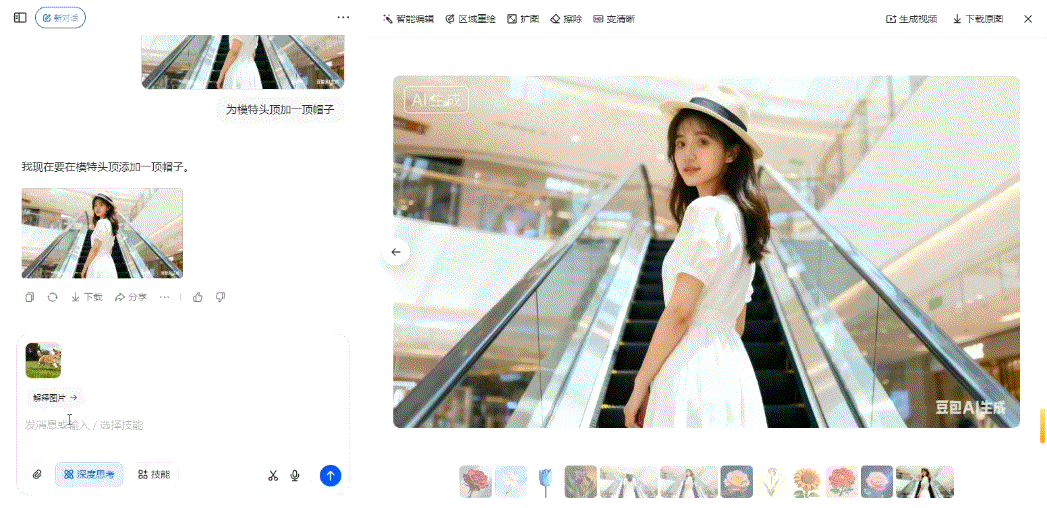Click 下载 under the chat reply
Screen dimensions: 1047x508
[87, 297]
